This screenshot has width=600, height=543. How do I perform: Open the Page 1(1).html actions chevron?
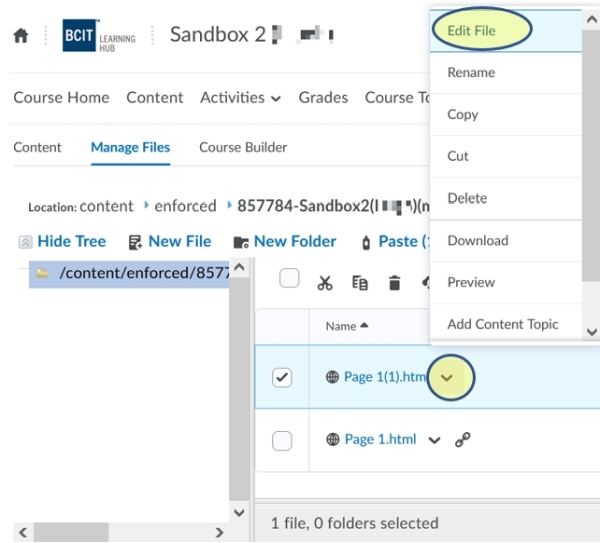447,378
